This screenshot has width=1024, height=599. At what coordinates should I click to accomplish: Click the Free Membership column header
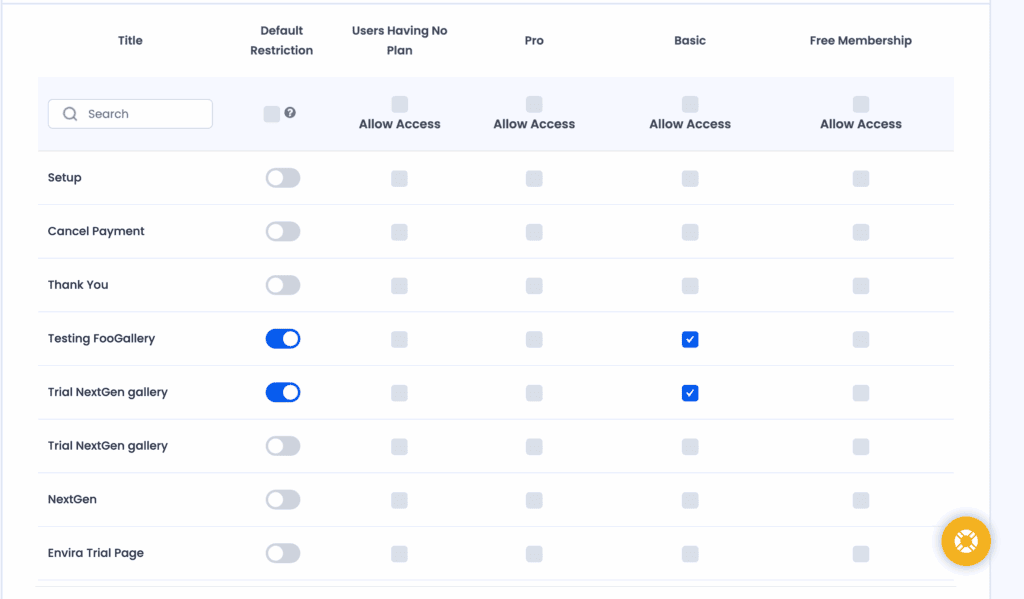point(861,40)
